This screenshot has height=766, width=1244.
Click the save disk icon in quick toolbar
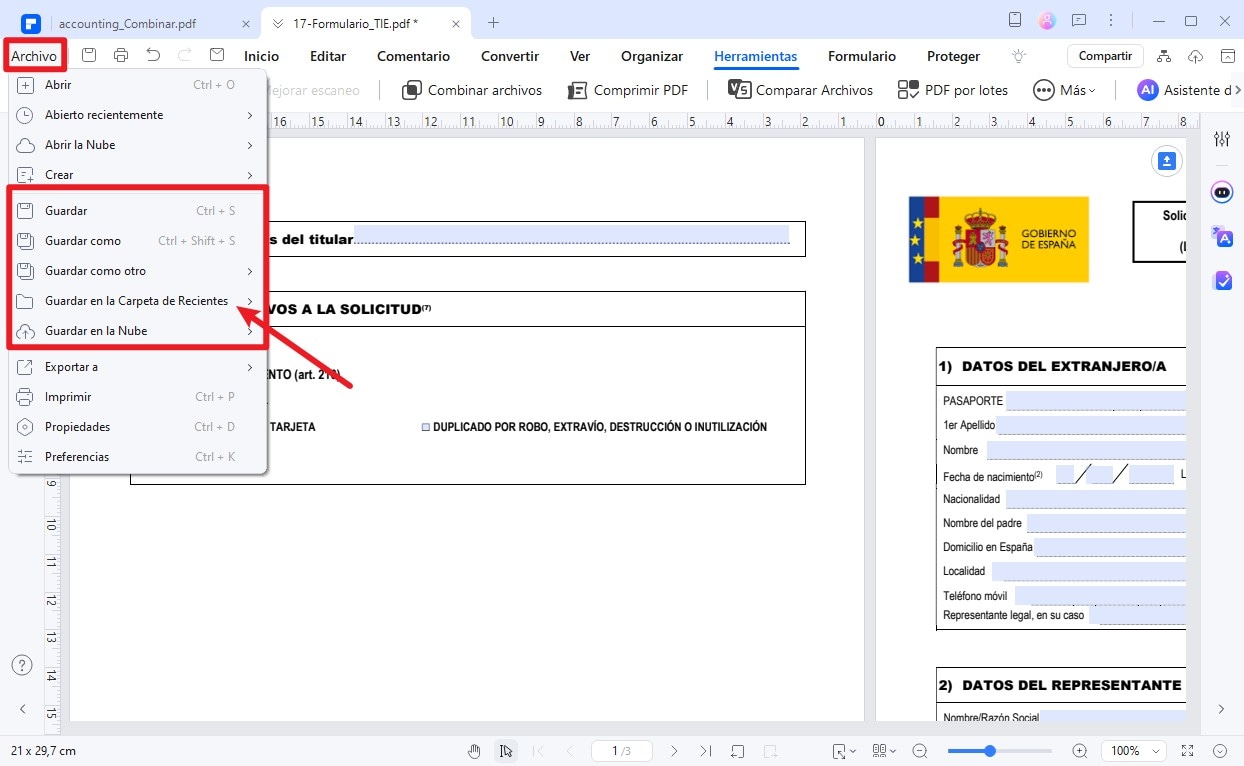pyautogui.click(x=89, y=56)
